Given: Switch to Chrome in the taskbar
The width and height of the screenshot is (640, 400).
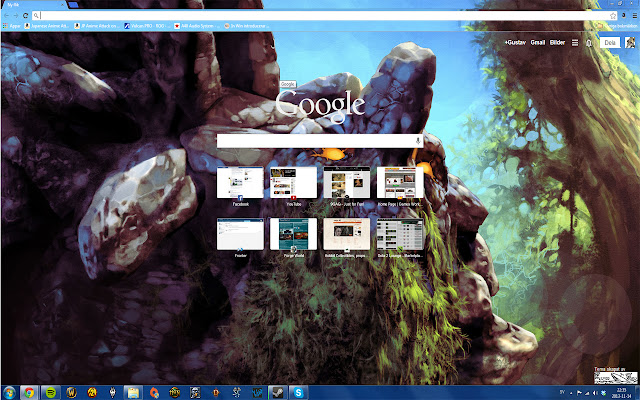Looking at the screenshot, I should click(x=29, y=393).
